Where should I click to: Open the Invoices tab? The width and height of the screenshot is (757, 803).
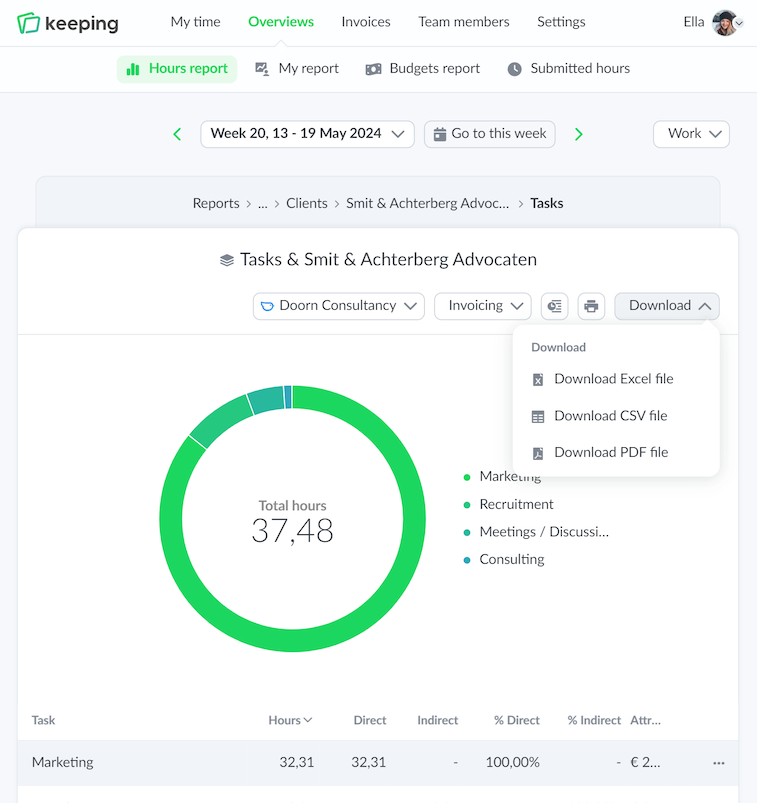click(366, 22)
